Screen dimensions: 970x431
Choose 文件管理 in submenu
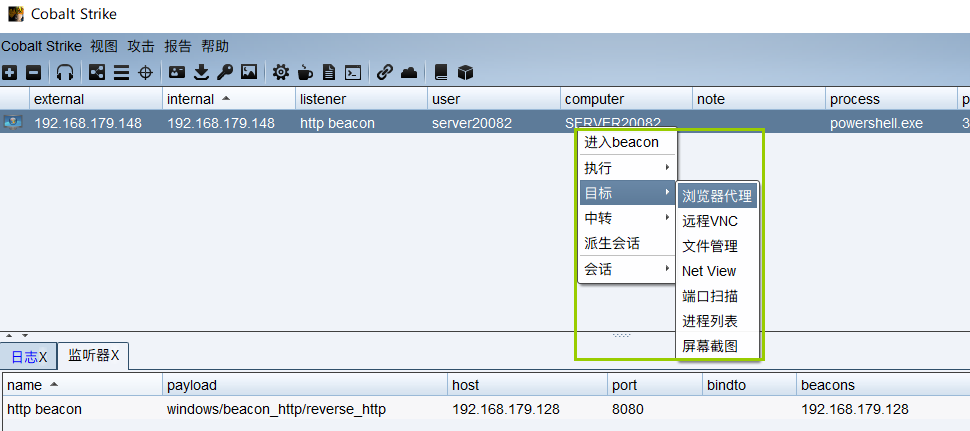[717, 246]
